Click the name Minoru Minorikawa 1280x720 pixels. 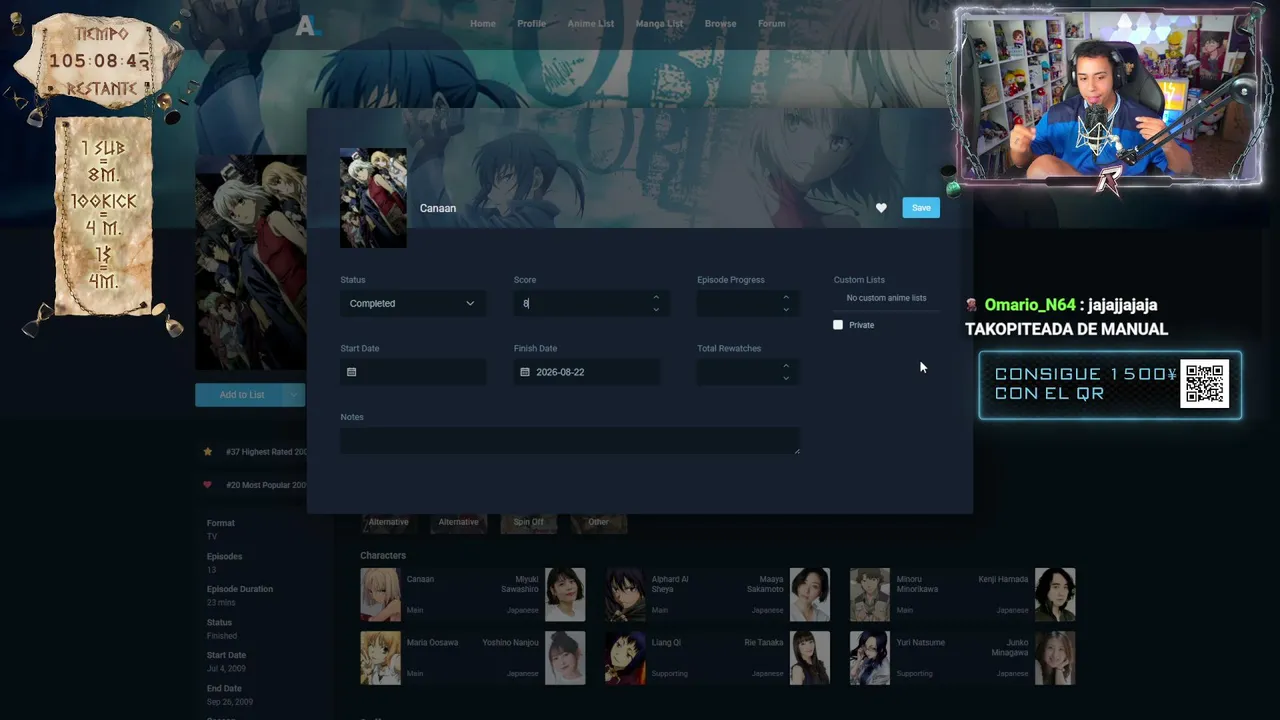point(917,584)
